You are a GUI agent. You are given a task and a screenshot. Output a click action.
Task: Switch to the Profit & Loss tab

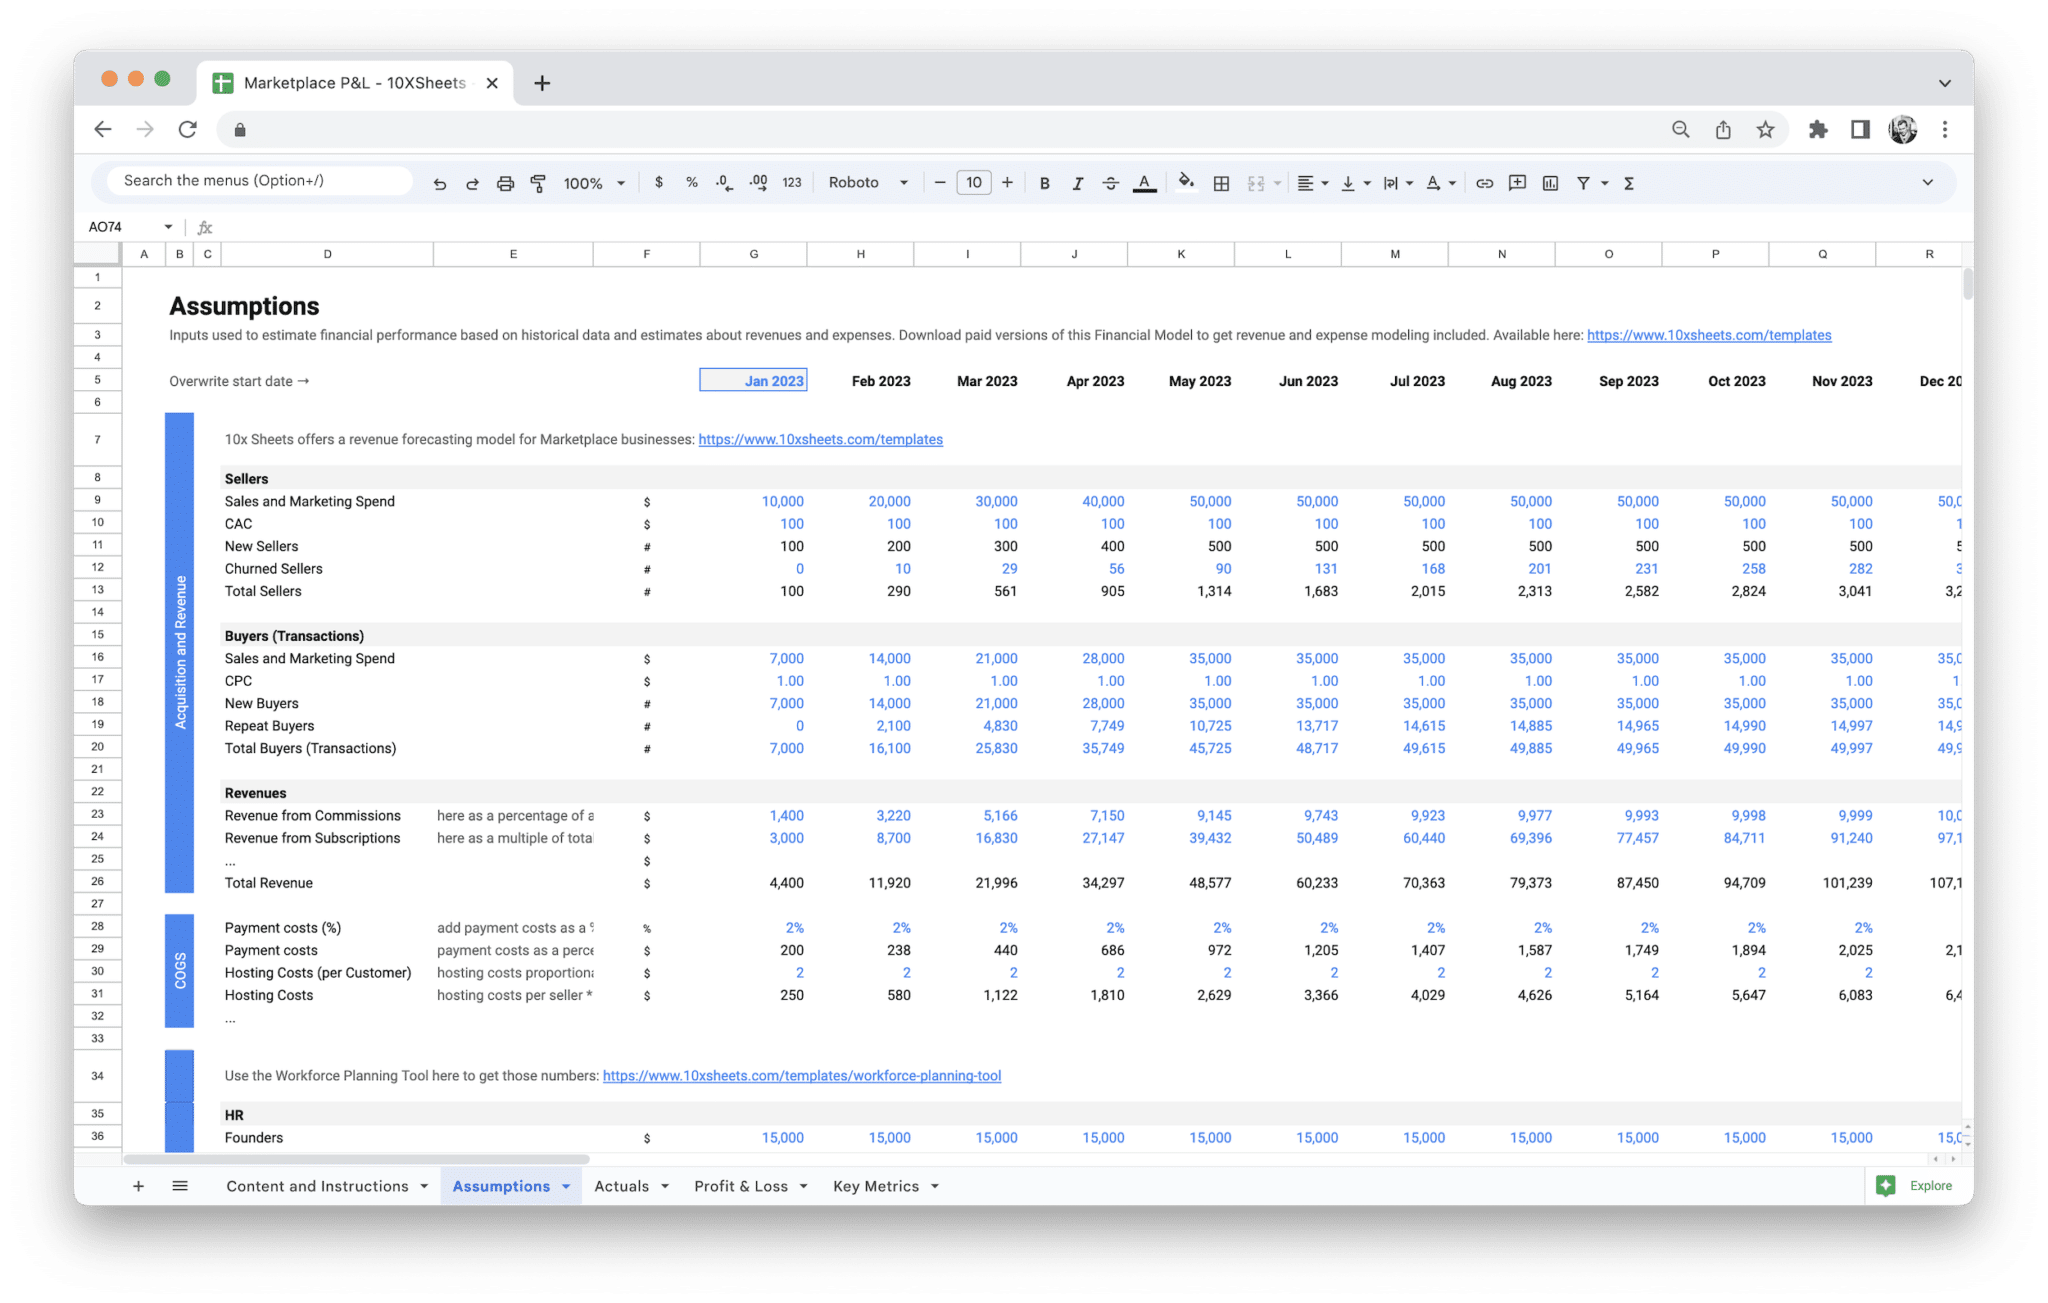(741, 1185)
